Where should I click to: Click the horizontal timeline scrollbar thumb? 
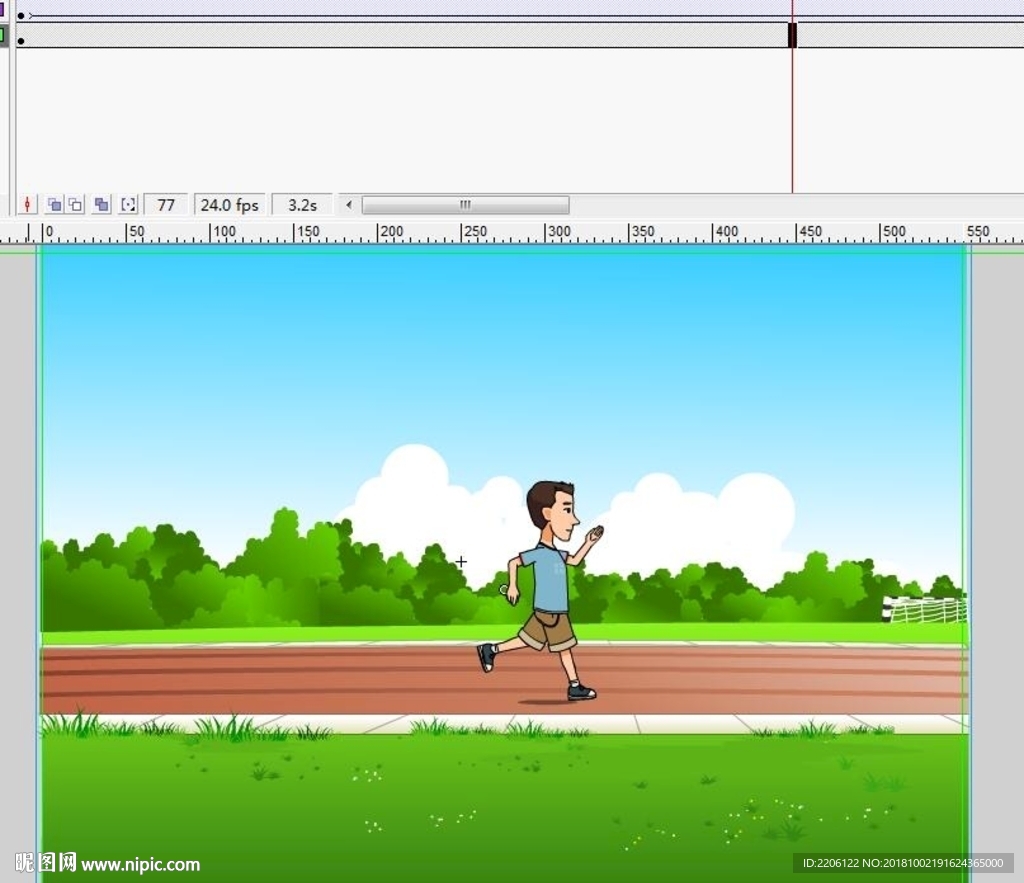click(465, 205)
